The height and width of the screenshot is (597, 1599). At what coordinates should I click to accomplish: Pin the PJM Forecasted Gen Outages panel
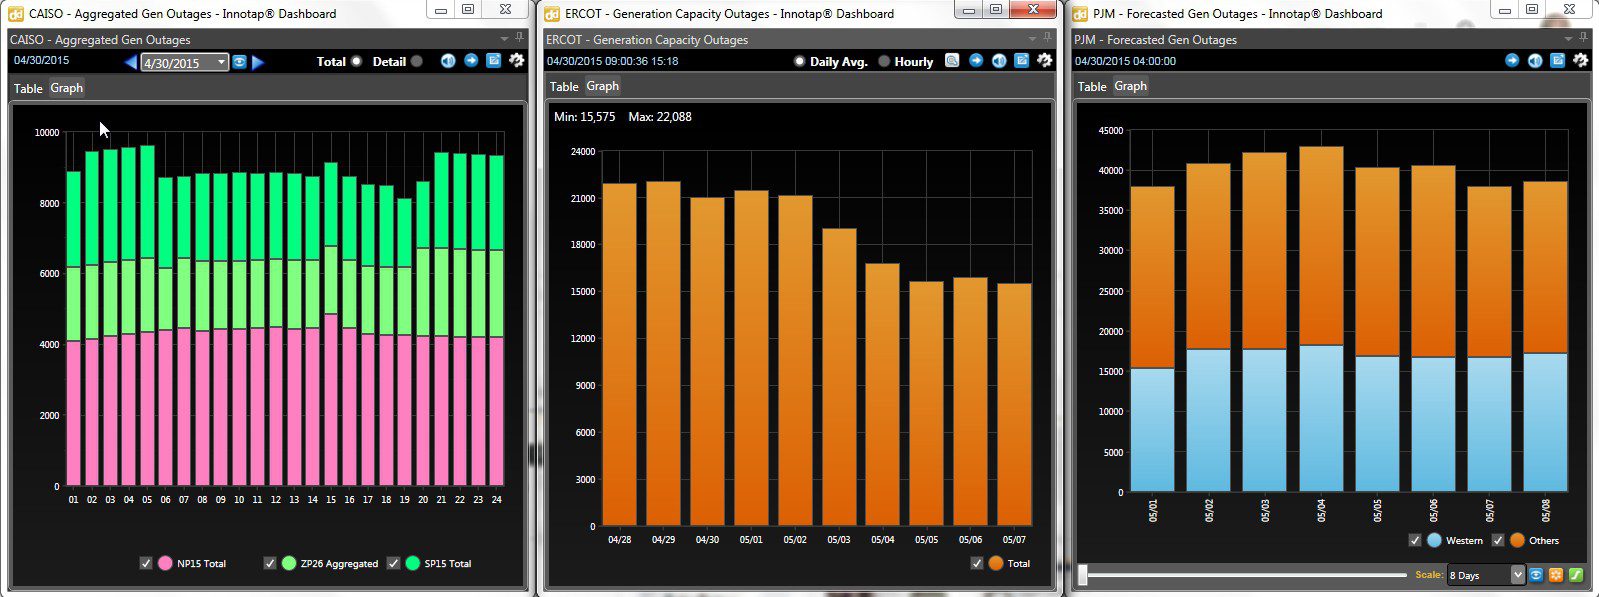point(1584,39)
